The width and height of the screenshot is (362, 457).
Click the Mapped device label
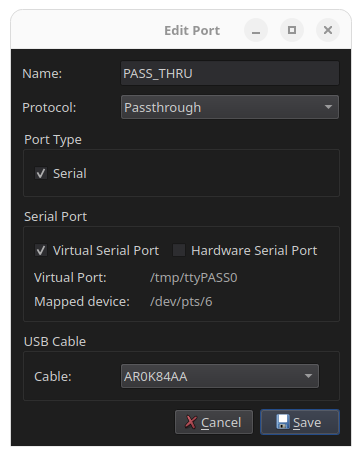click(82, 302)
